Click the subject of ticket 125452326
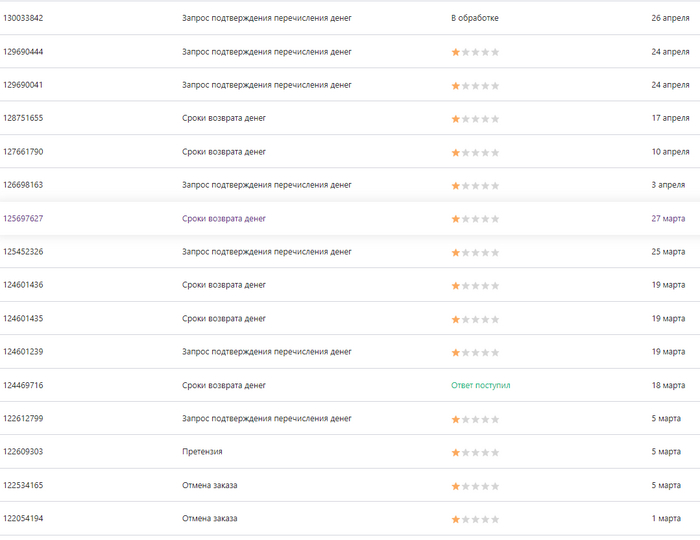Image resolution: width=700 pixels, height=540 pixels. (267, 252)
